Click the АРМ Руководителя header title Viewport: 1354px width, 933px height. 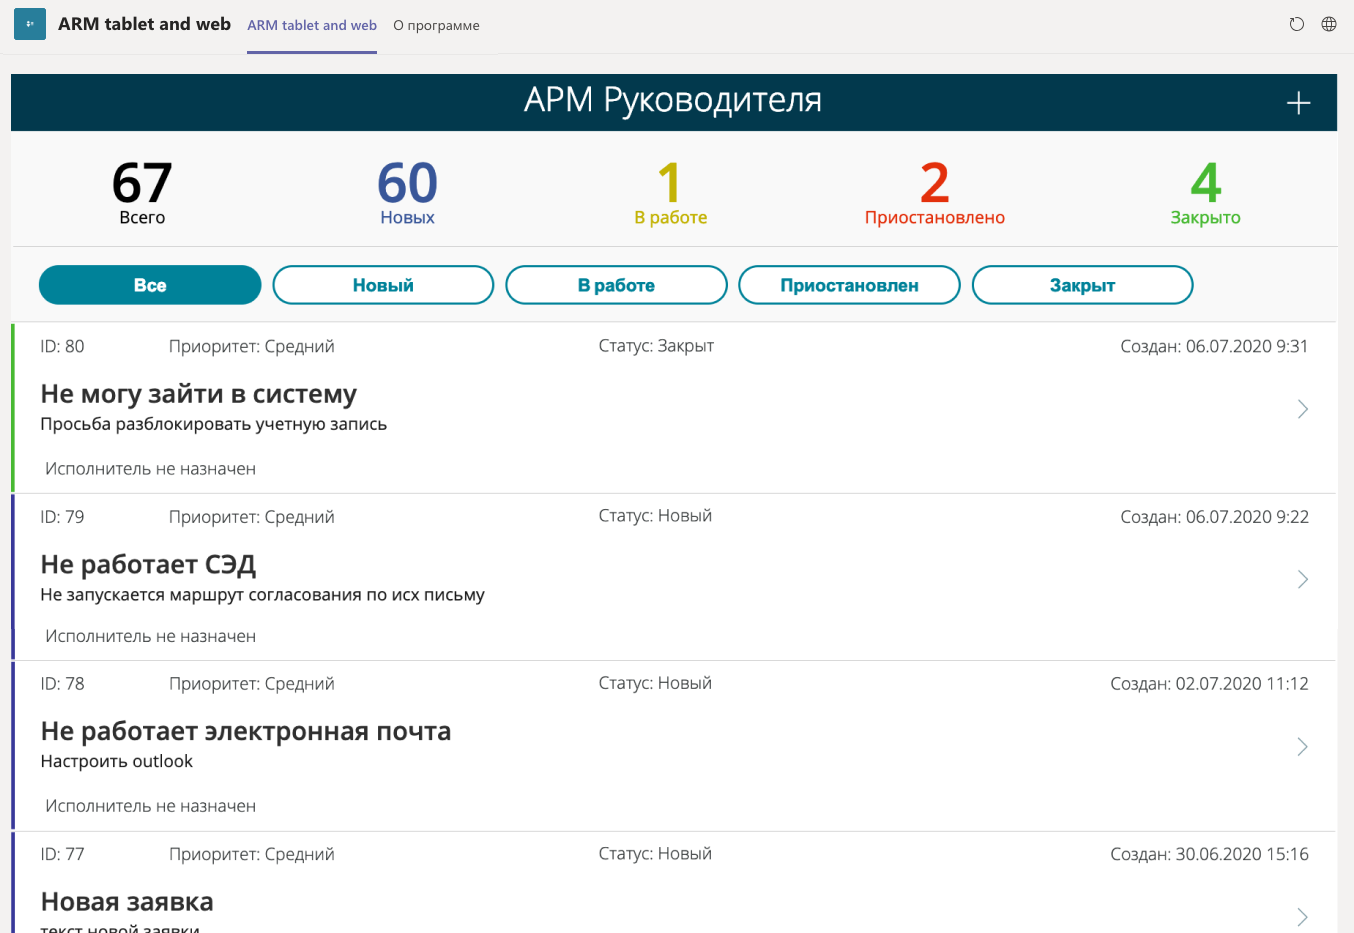[673, 100]
